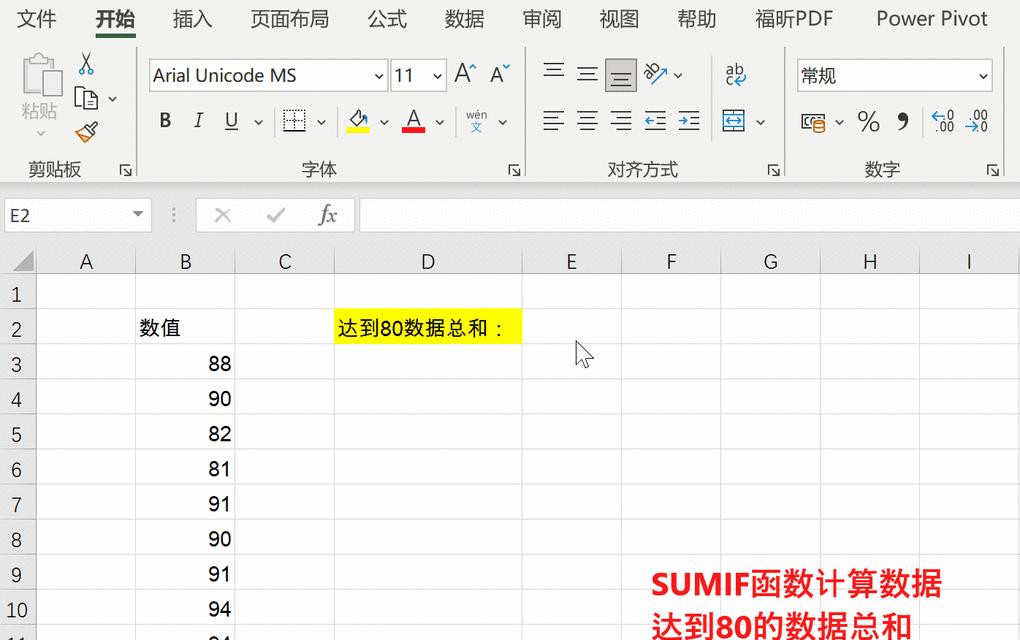Apply red font color
The height and width of the screenshot is (640, 1020).
coord(414,121)
